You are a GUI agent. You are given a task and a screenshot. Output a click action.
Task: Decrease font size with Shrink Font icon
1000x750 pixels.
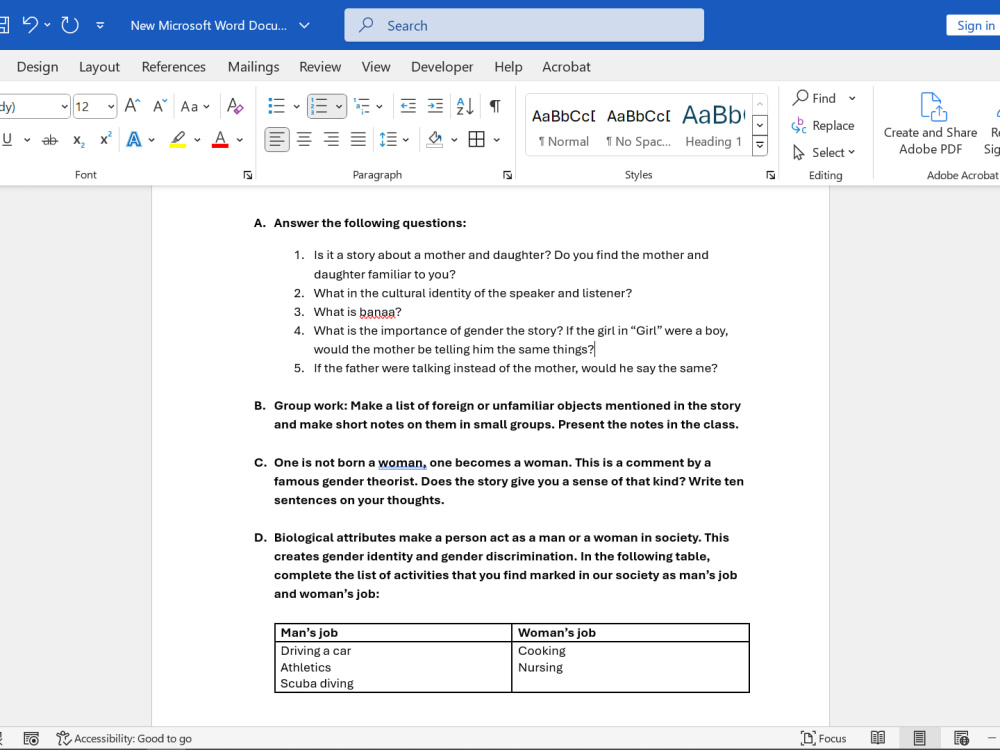click(159, 105)
